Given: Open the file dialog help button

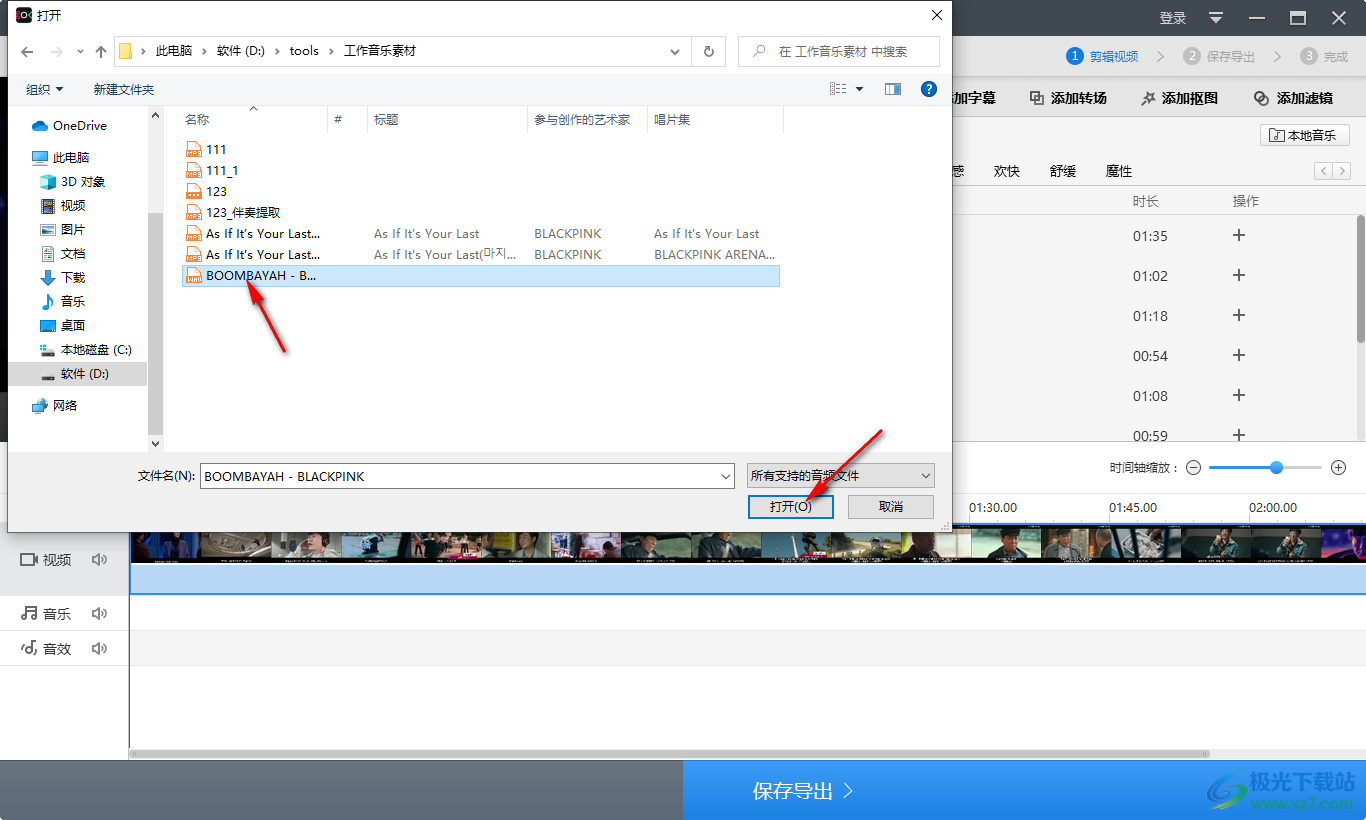Looking at the screenshot, I should [929, 89].
